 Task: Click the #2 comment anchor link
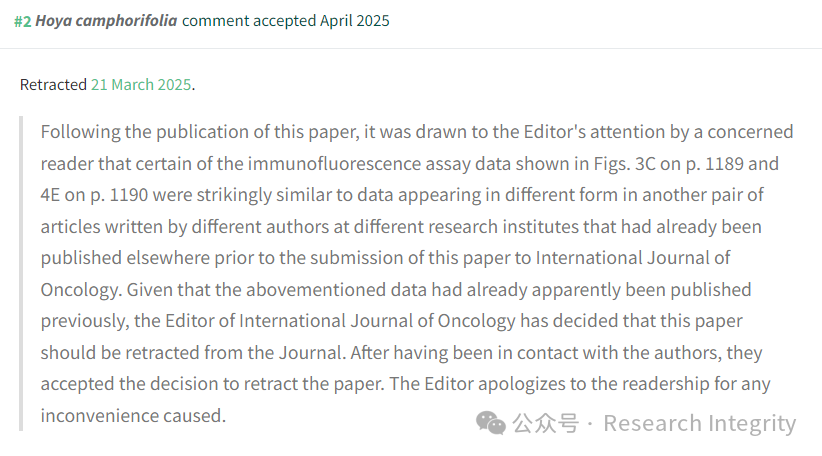click(x=23, y=21)
